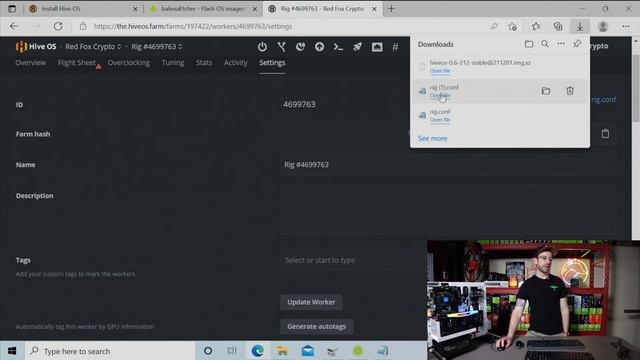Viewport: 640px width, 360px height.
Task: Click the miner actions icon
Action: [x=300, y=47]
